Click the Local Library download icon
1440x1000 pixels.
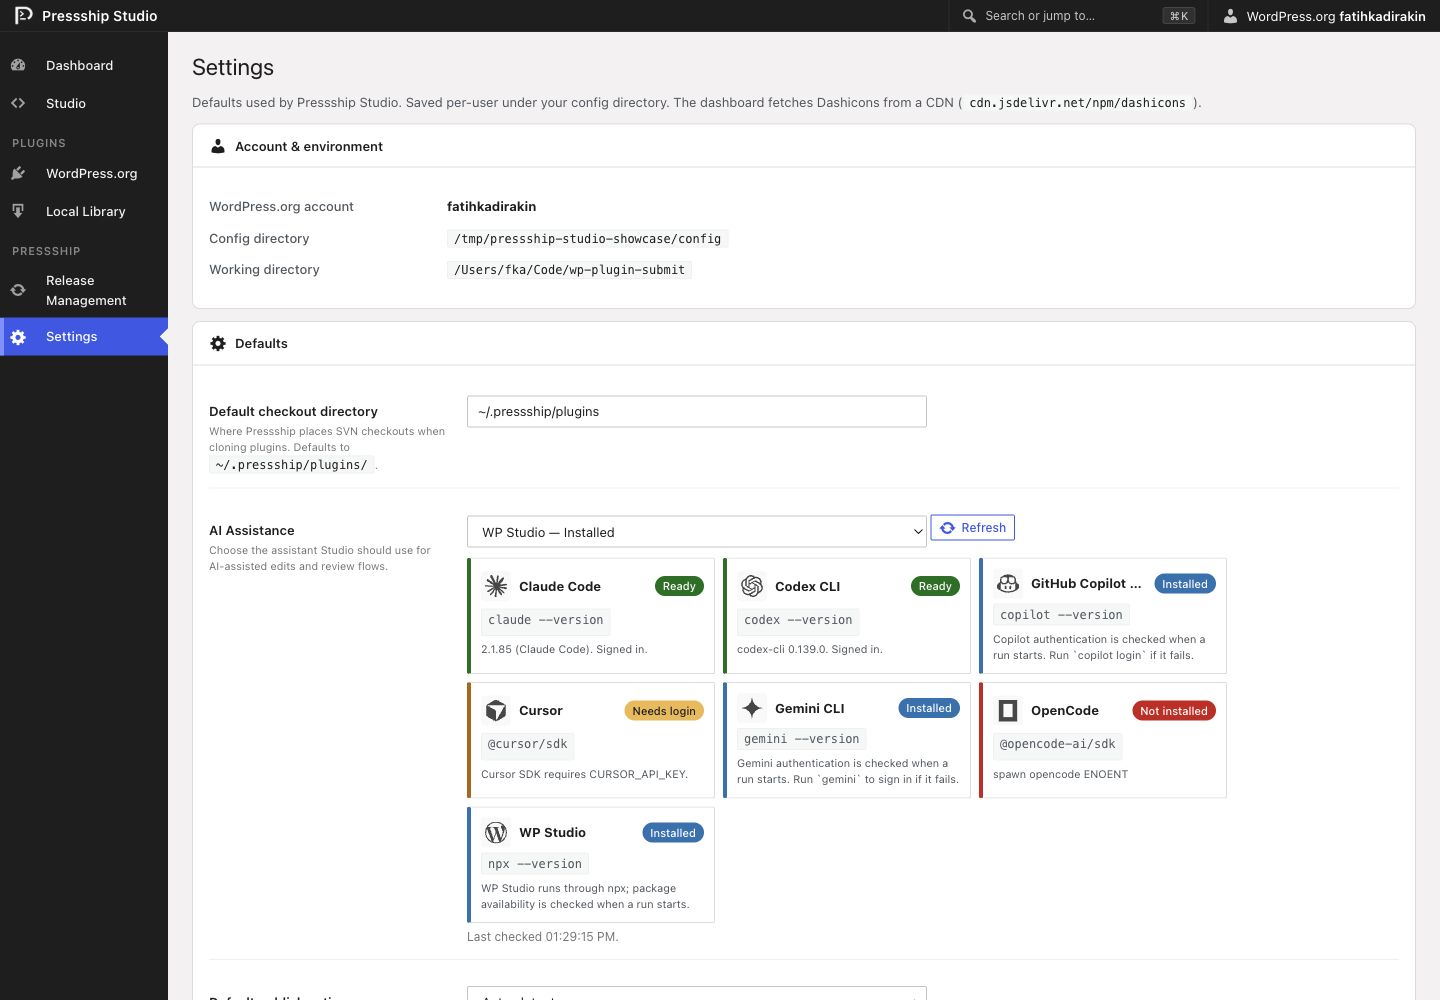pyautogui.click(x=18, y=211)
